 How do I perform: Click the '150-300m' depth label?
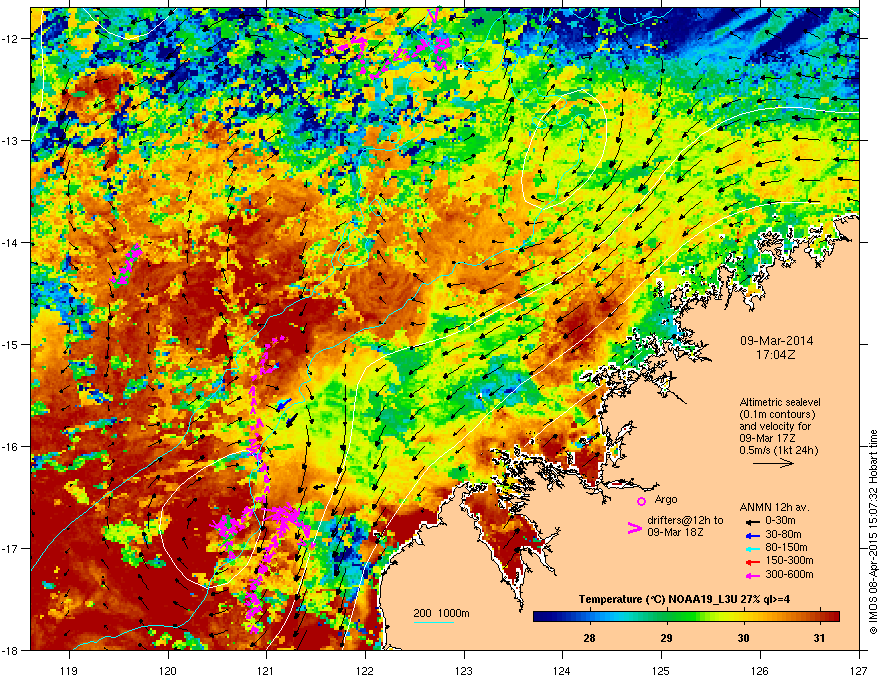tap(789, 560)
